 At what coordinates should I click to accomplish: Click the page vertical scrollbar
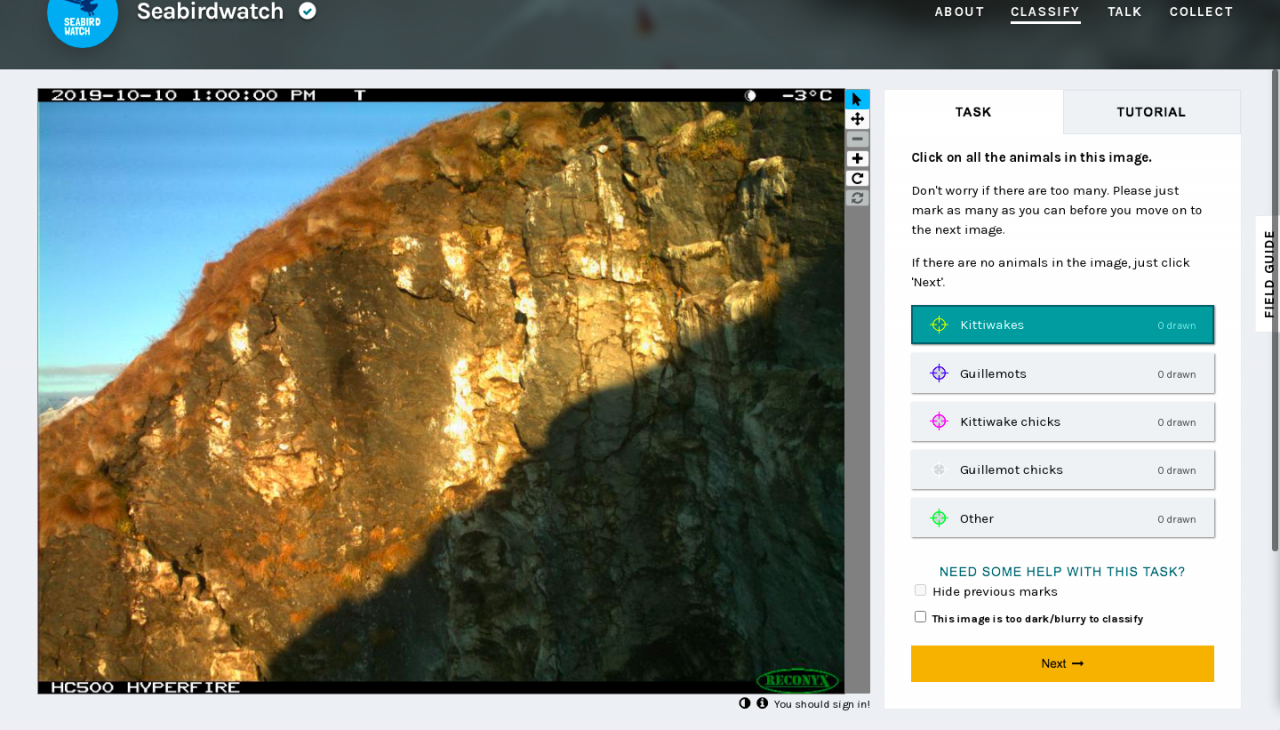(x=1275, y=310)
